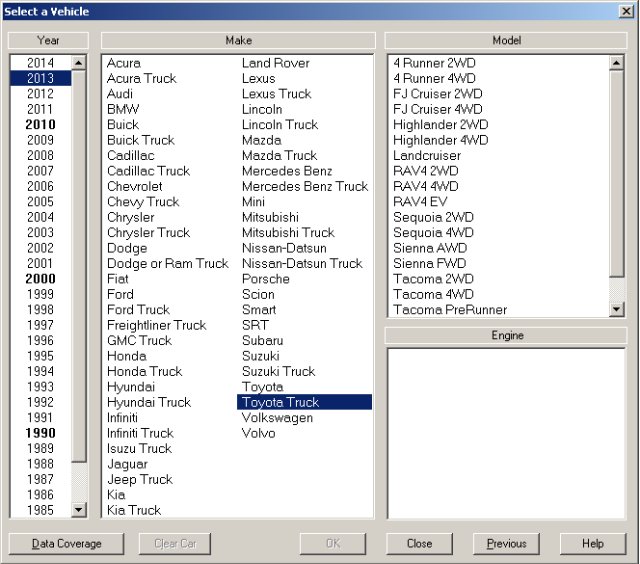This screenshot has height=564, width=640.
Task: Select the Sienna AWD model
Action: 430,248
